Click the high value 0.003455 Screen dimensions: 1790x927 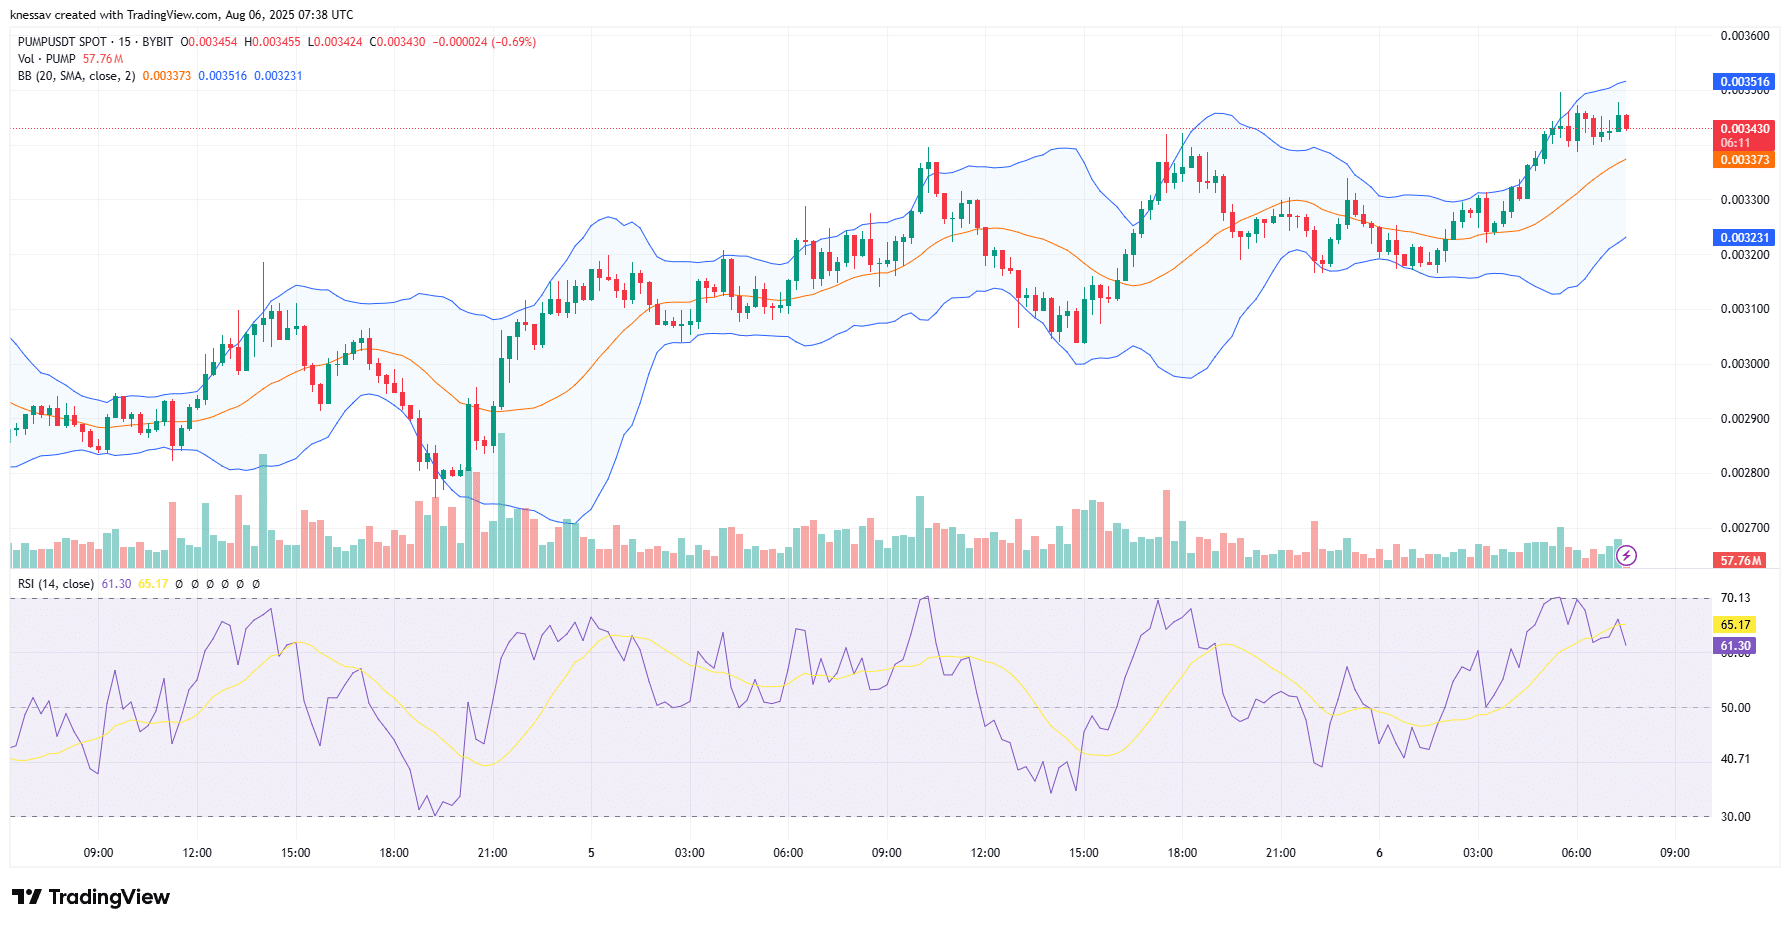(276, 42)
